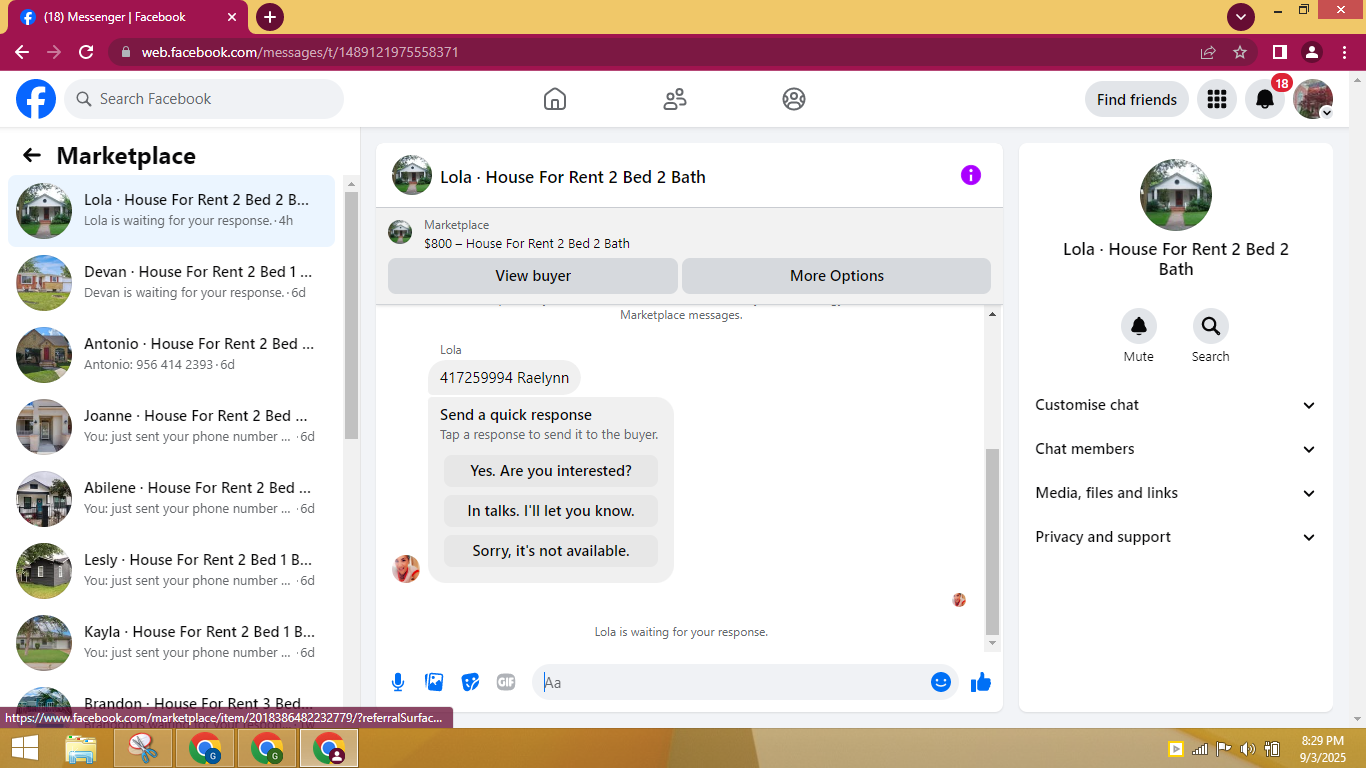Open the Home feed icon
Viewport: 1366px width, 768px height.
coord(555,99)
